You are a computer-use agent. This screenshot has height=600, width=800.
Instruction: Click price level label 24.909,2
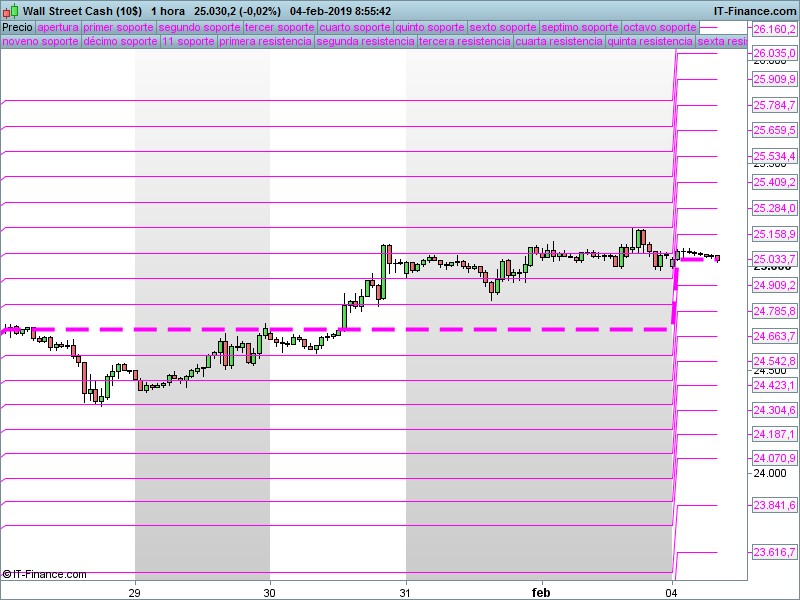click(774, 285)
